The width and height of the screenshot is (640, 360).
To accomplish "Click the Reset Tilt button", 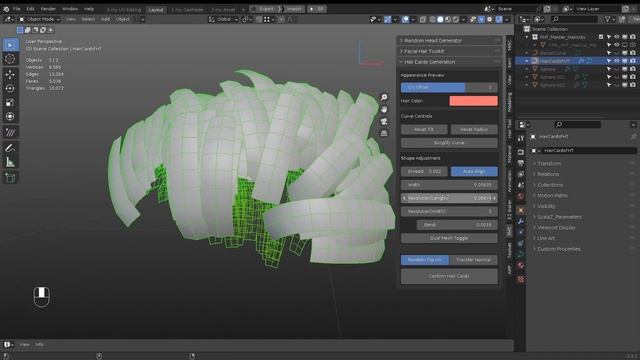I will point(424,129).
